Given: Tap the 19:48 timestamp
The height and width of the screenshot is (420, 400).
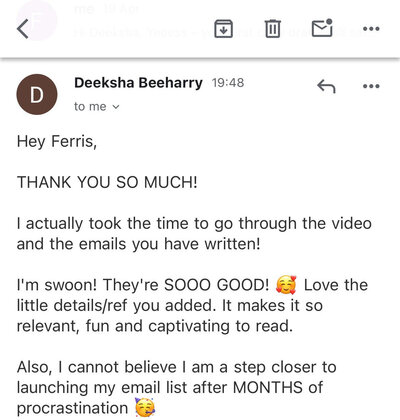Looking at the screenshot, I should pos(228,83).
